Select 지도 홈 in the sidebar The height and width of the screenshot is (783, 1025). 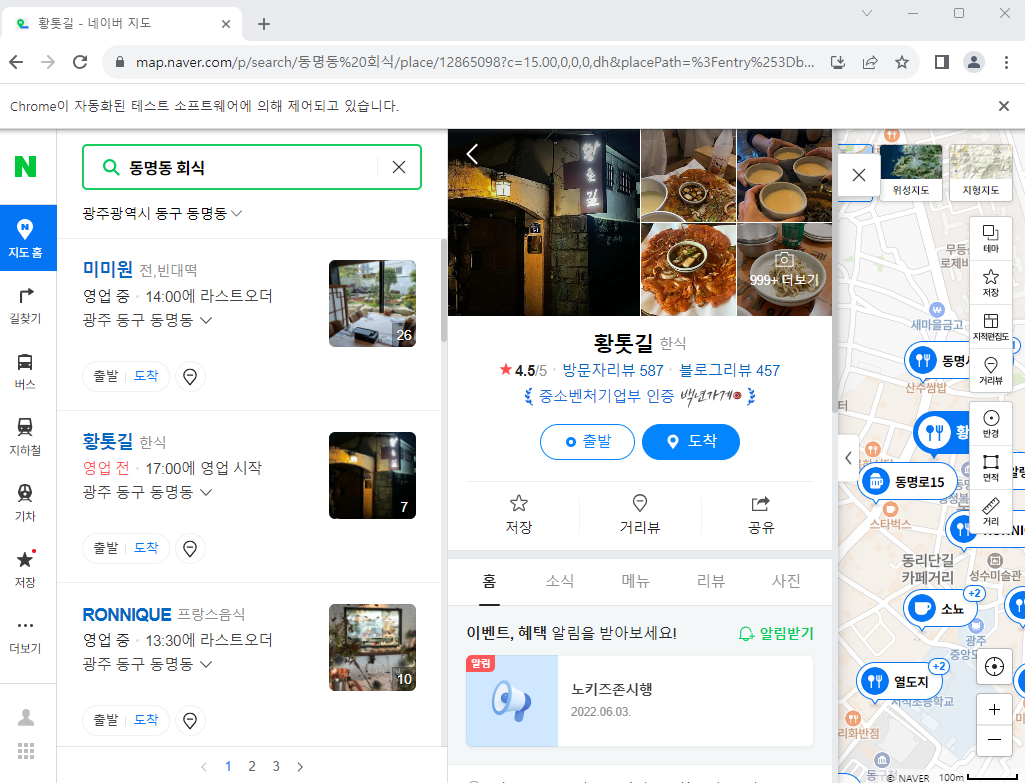25,238
